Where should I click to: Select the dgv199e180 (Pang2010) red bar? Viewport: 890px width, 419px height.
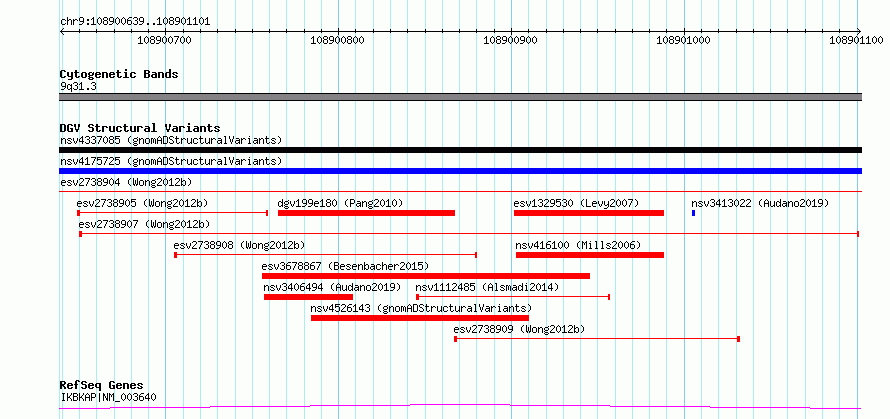(x=367, y=213)
